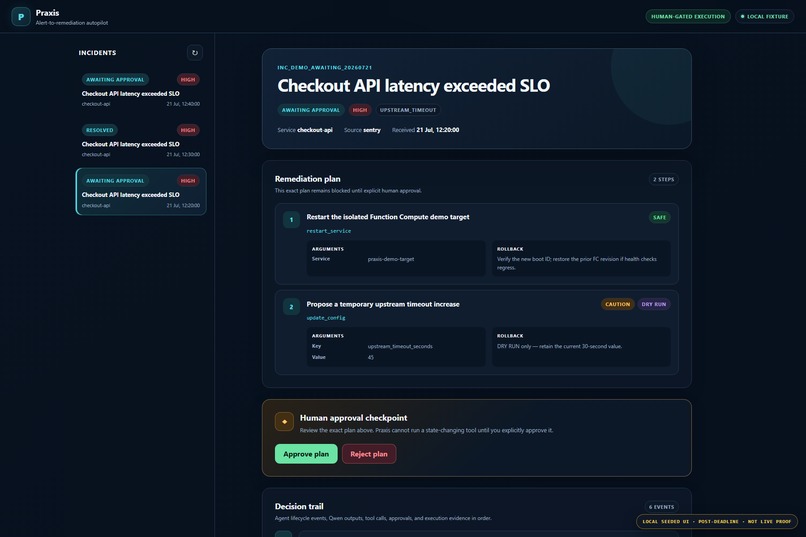Click the 2 STEPS counter badge
The height and width of the screenshot is (537, 806).
click(x=663, y=179)
